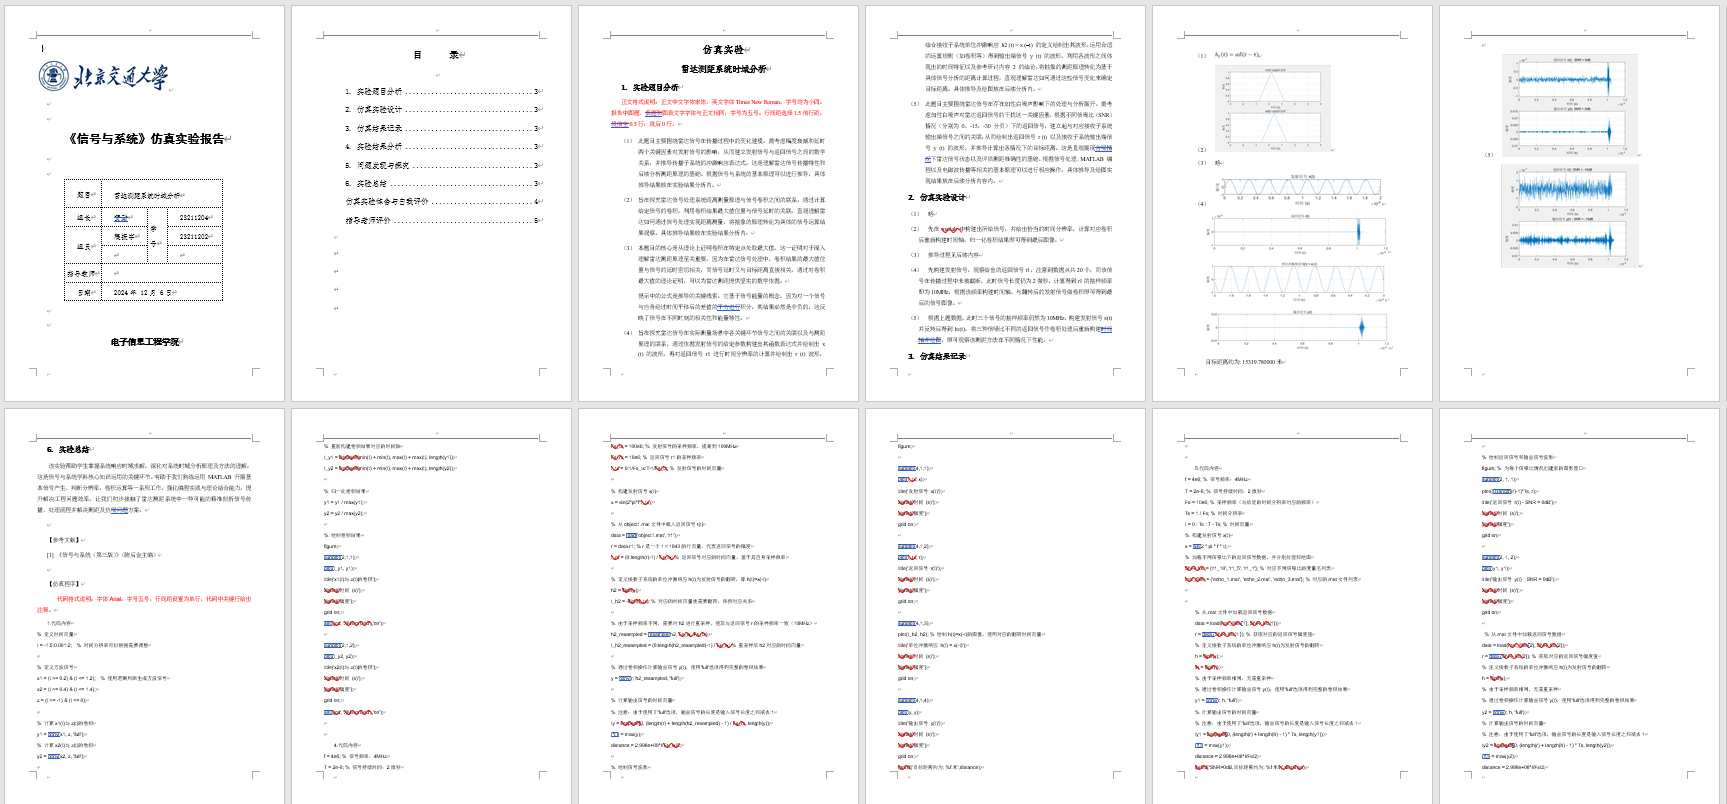Open TOC entry 2. 仿真实验设计
Image resolution: width=1727 pixels, height=804 pixels.
[x=374, y=110]
